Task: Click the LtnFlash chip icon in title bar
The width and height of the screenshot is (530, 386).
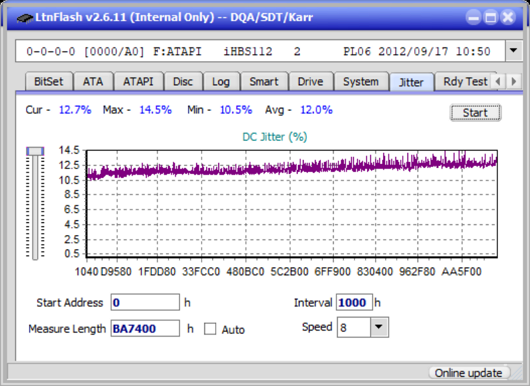Action: (25, 18)
